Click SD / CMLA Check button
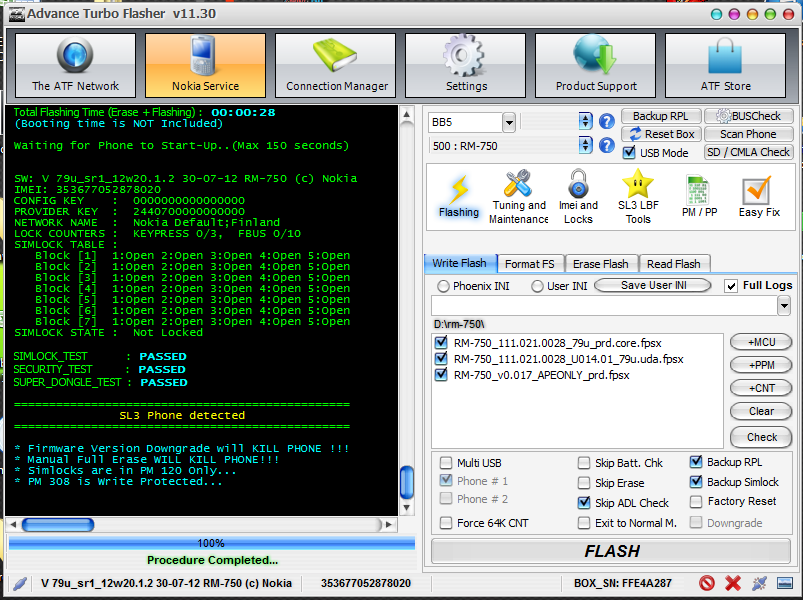 coord(749,152)
